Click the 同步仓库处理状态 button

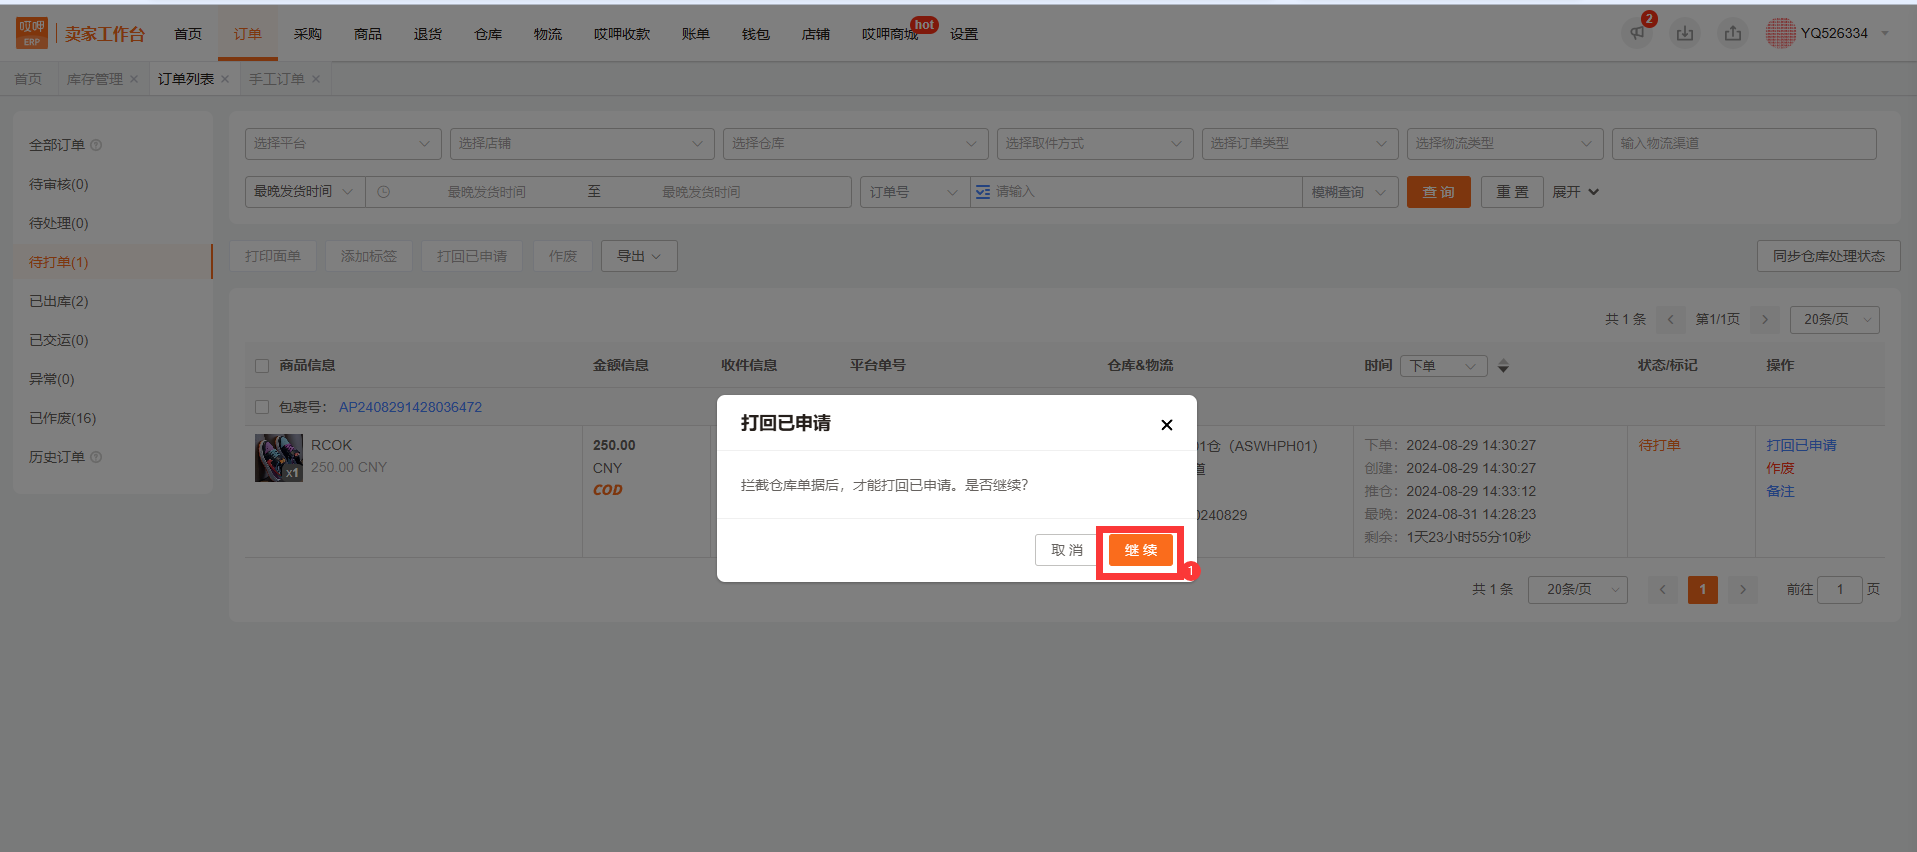pyautogui.click(x=1829, y=256)
